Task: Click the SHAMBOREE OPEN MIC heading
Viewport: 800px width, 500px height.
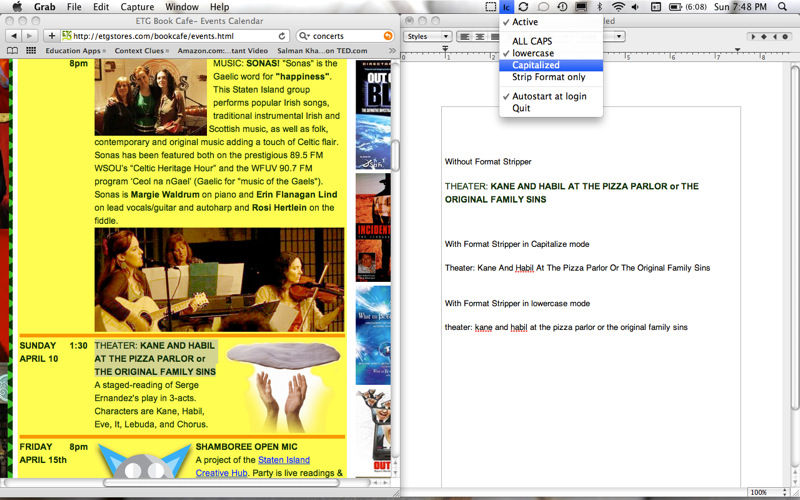Action: point(246,447)
